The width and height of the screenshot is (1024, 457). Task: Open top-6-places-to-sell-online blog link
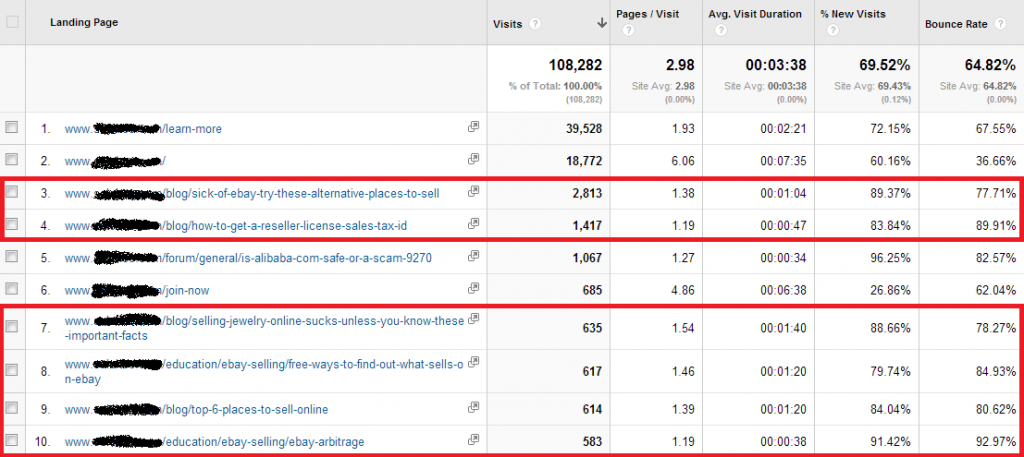tap(196, 409)
